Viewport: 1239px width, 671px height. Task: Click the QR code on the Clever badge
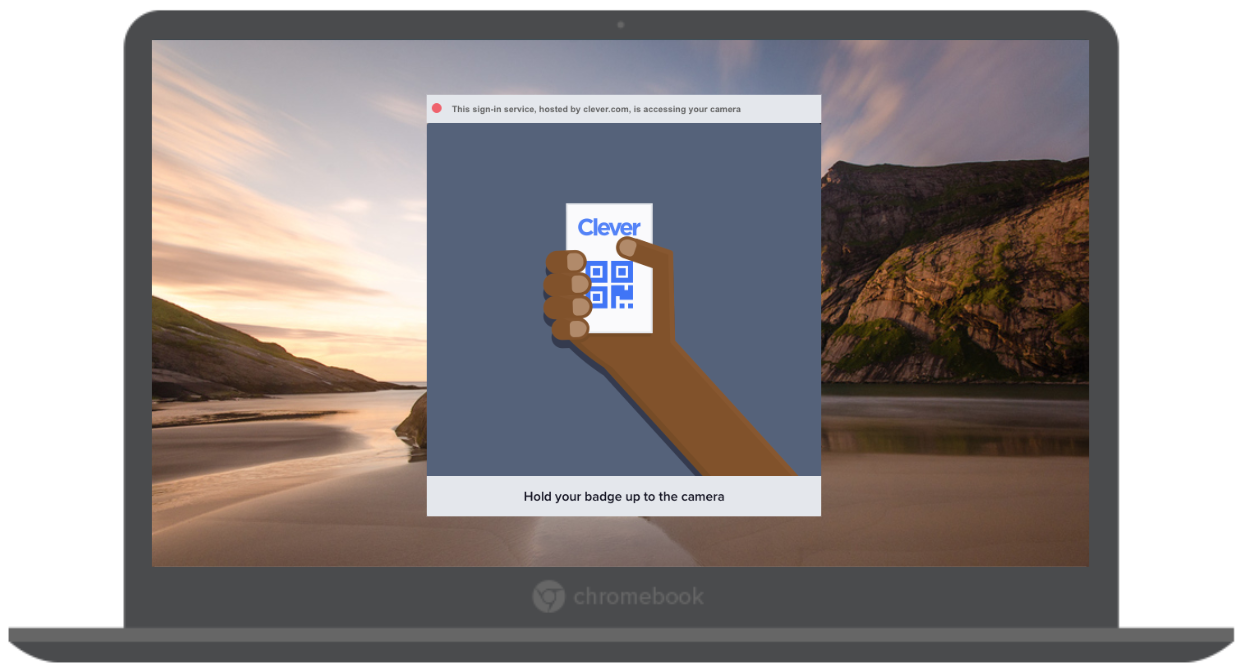click(612, 283)
